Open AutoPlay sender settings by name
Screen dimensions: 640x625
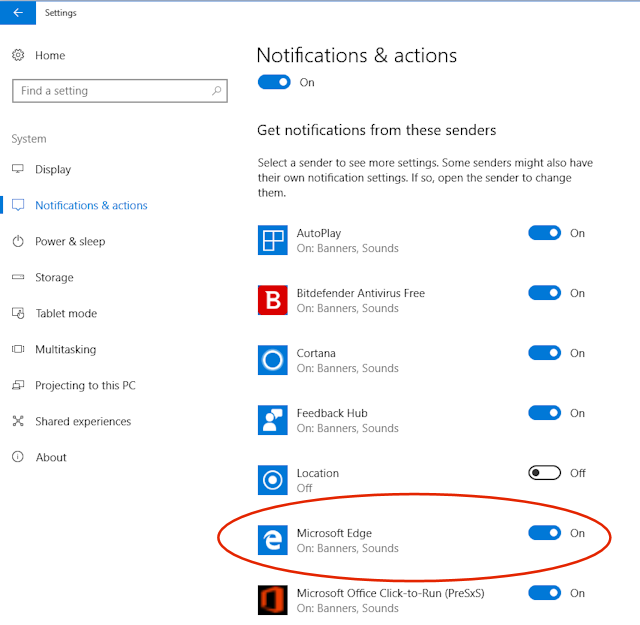pyautogui.click(x=319, y=233)
